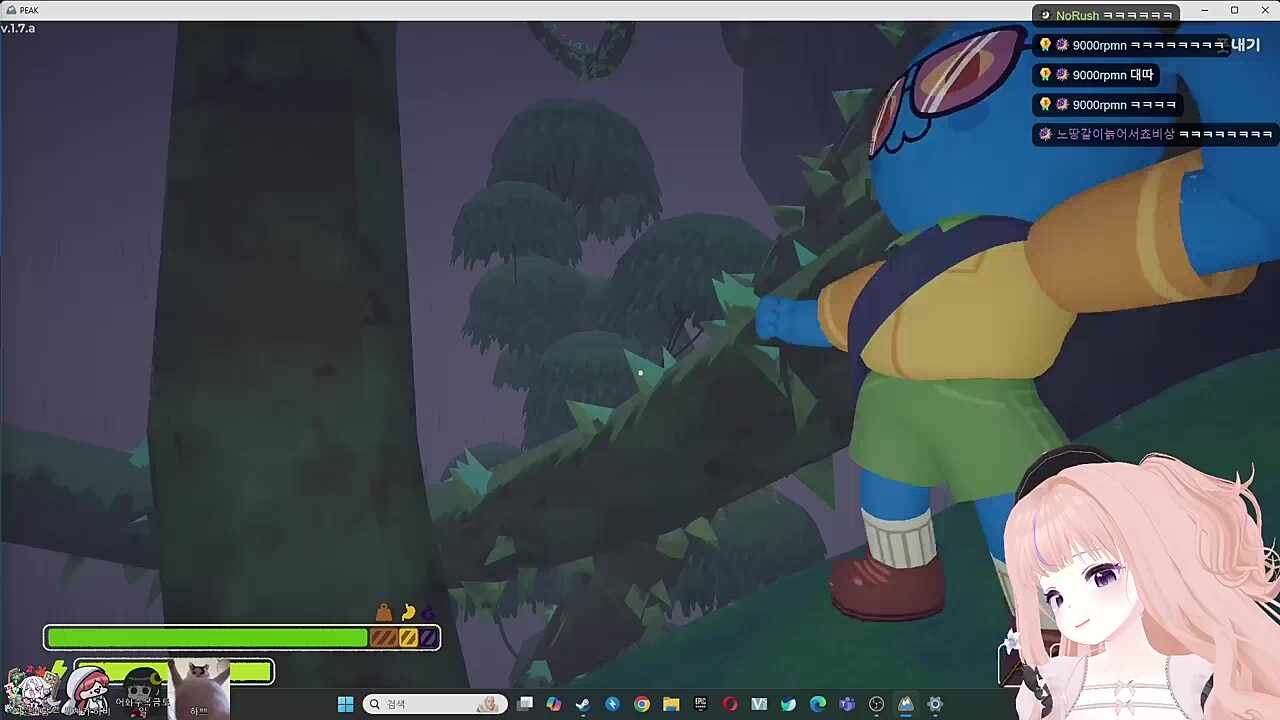Click the NoRush chat message

pos(1106,15)
